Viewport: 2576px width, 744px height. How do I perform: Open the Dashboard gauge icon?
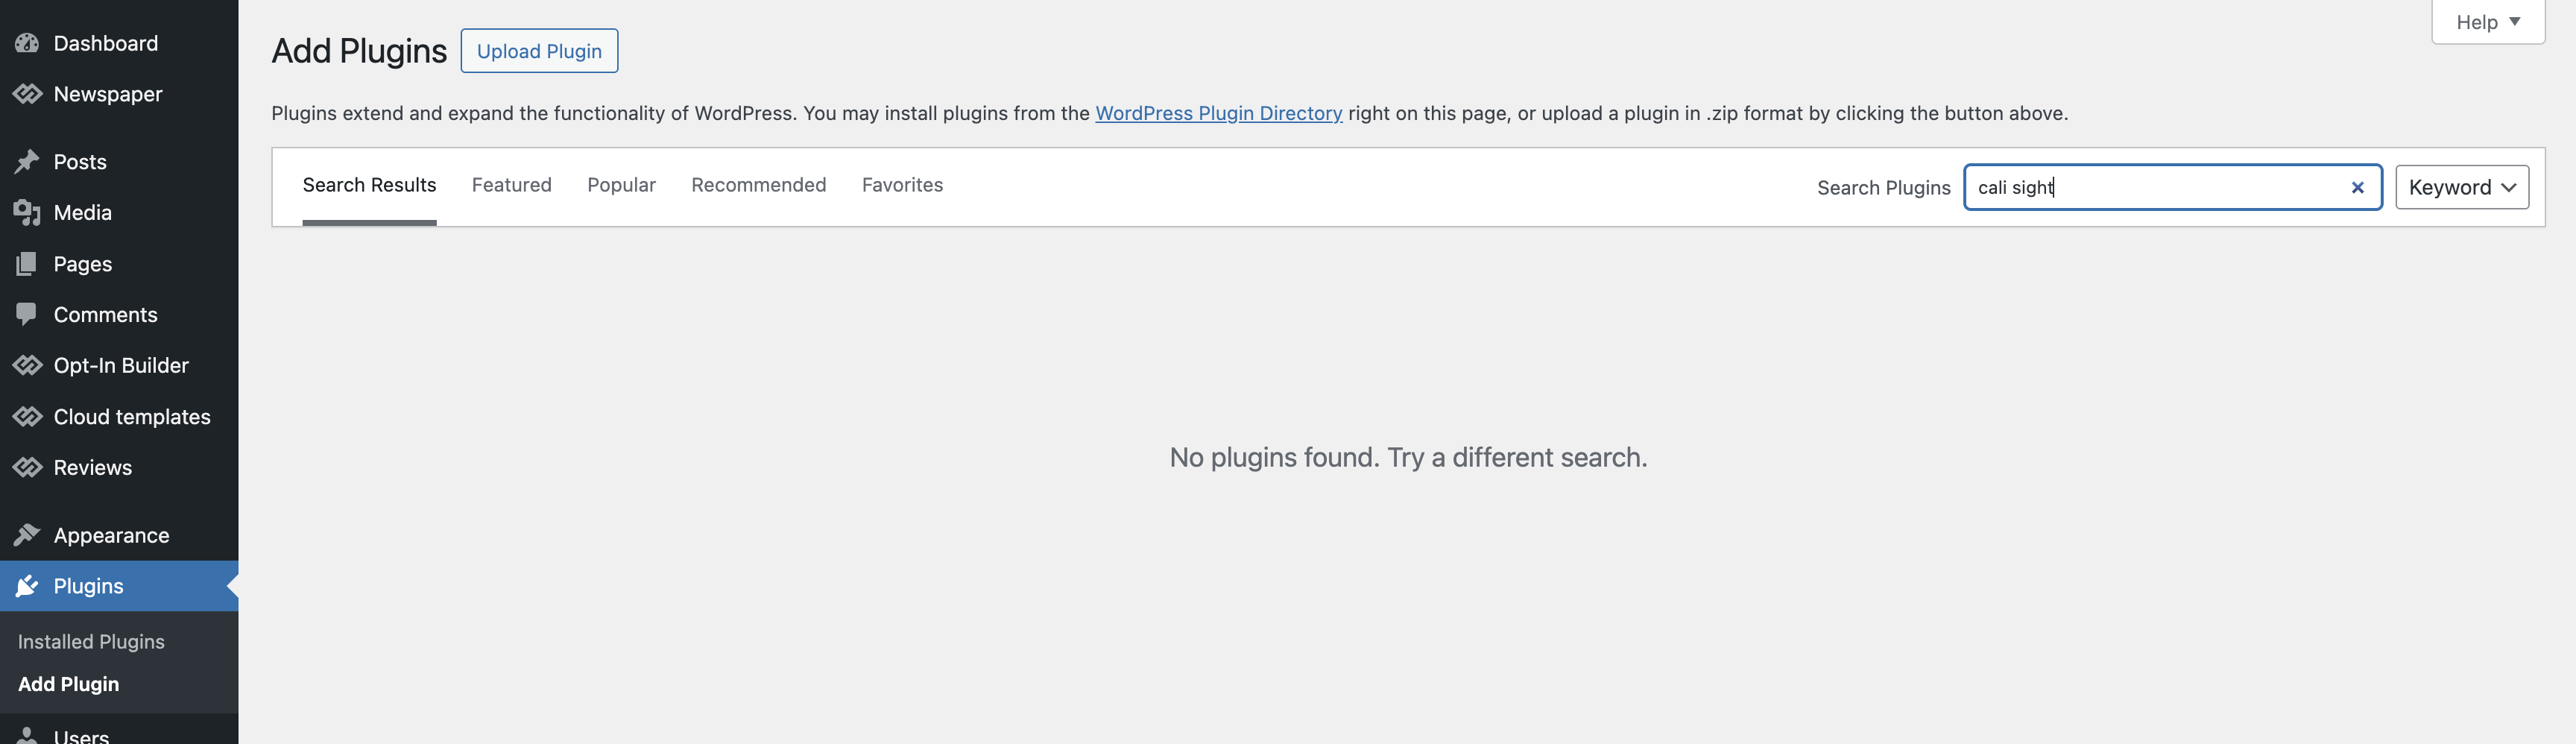coord(27,43)
